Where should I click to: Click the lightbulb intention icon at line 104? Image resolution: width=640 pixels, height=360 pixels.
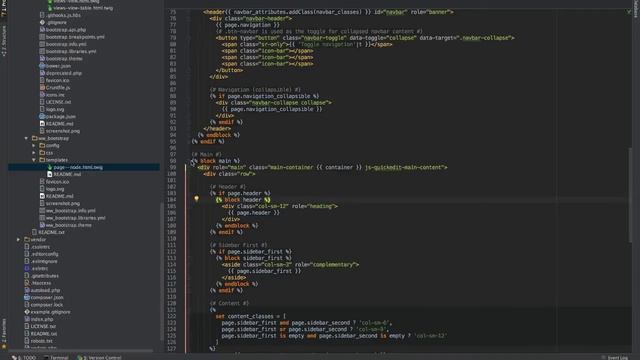pos(196,199)
